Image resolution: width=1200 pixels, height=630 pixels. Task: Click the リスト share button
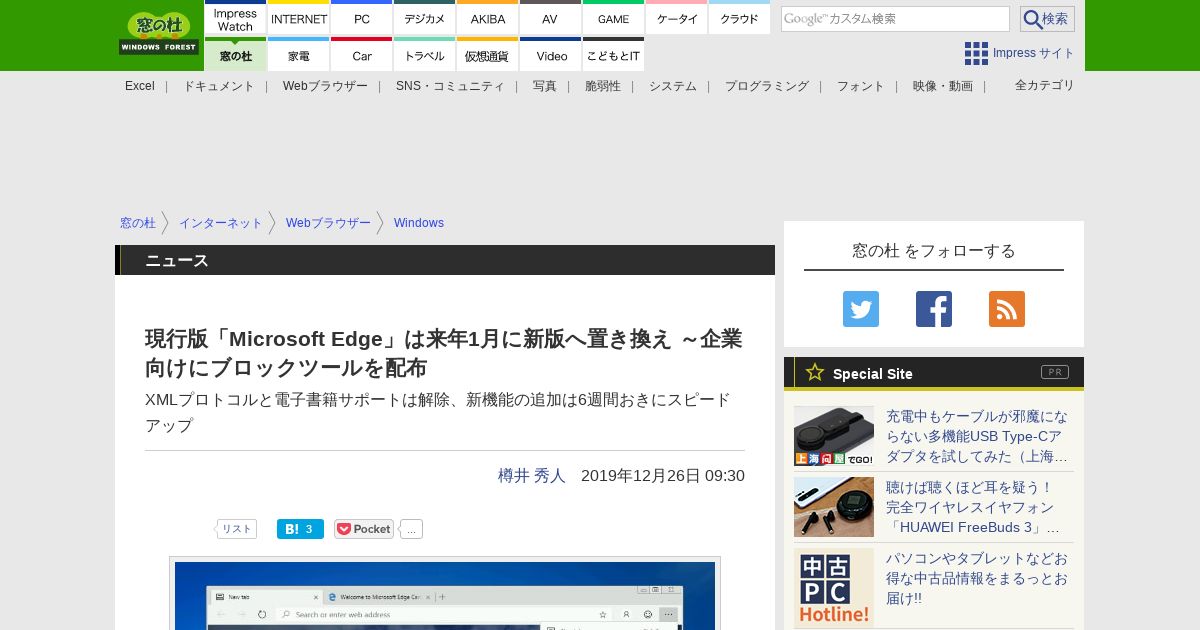pyautogui.click(x=236, y=529)
